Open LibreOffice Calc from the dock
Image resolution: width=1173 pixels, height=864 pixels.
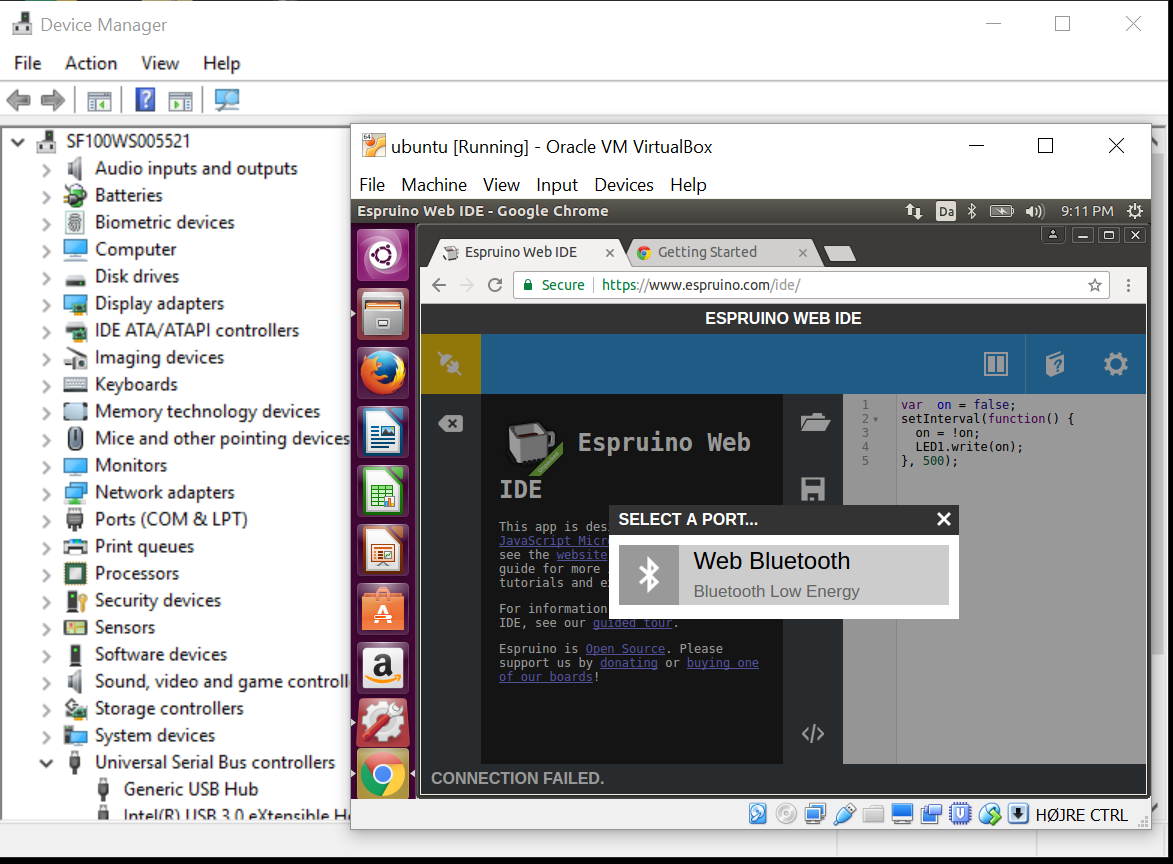[x=383, y=491]
